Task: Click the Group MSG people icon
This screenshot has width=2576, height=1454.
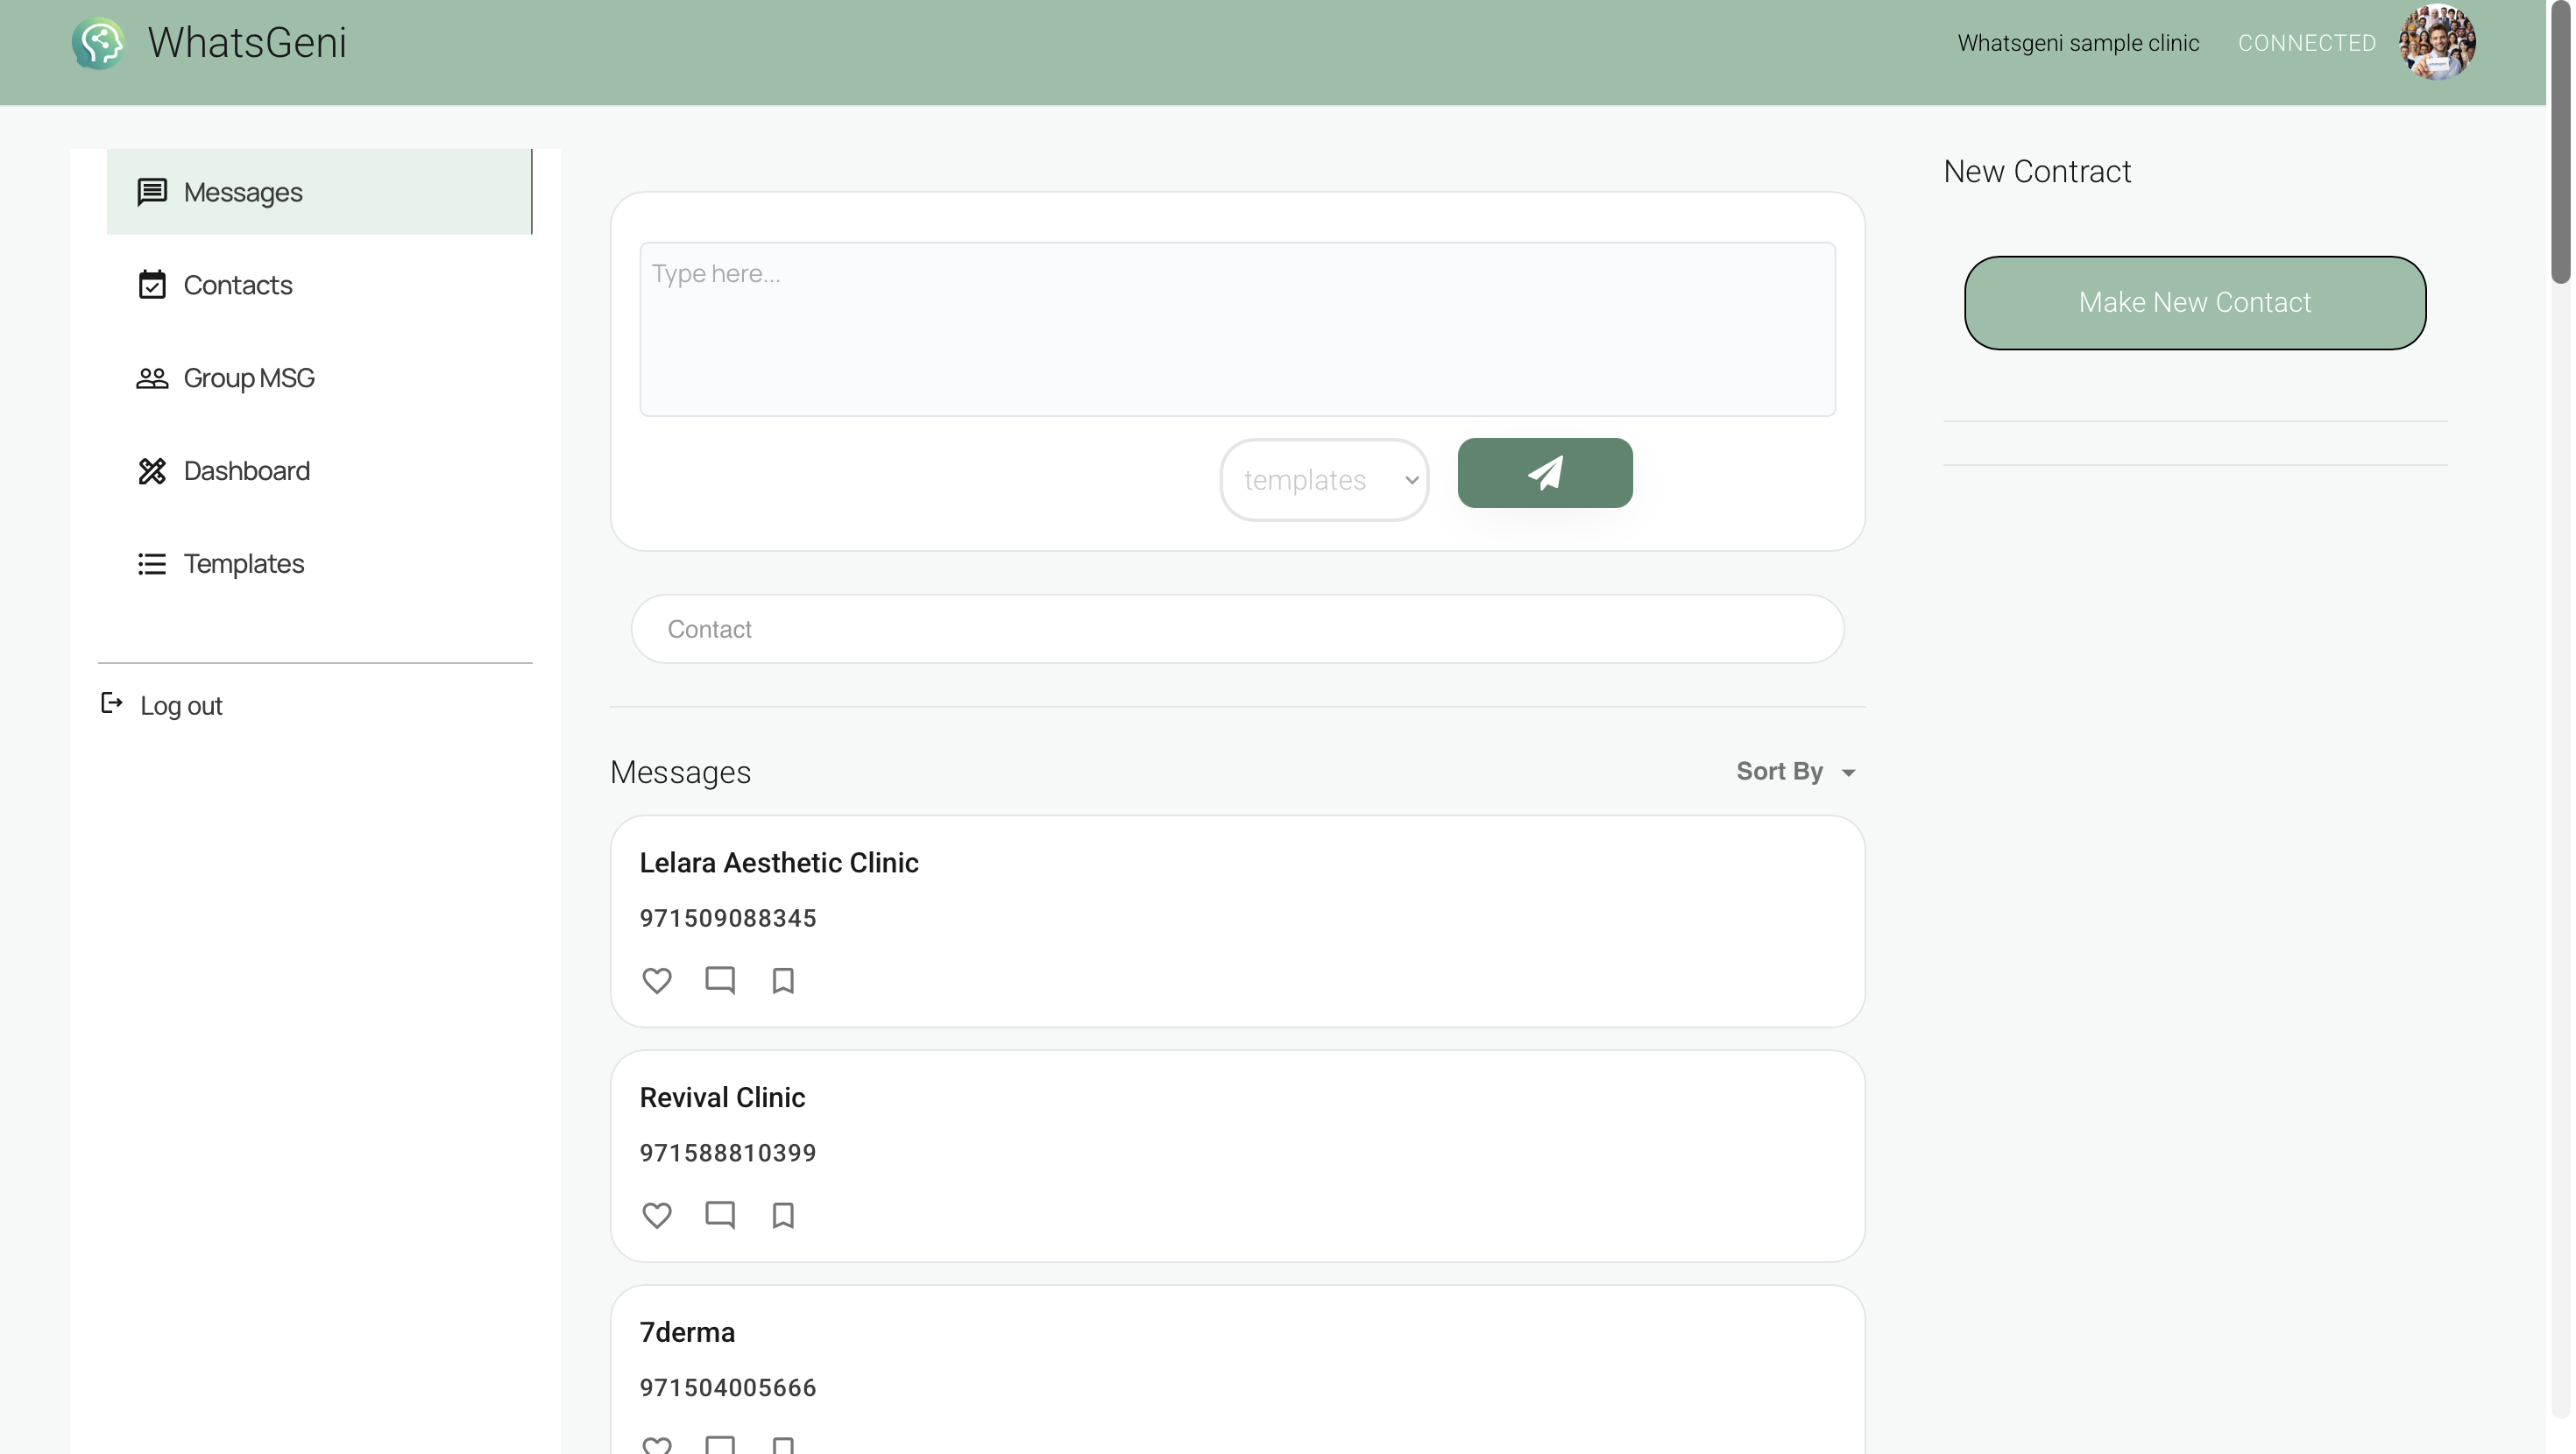Action: point(152,378)
